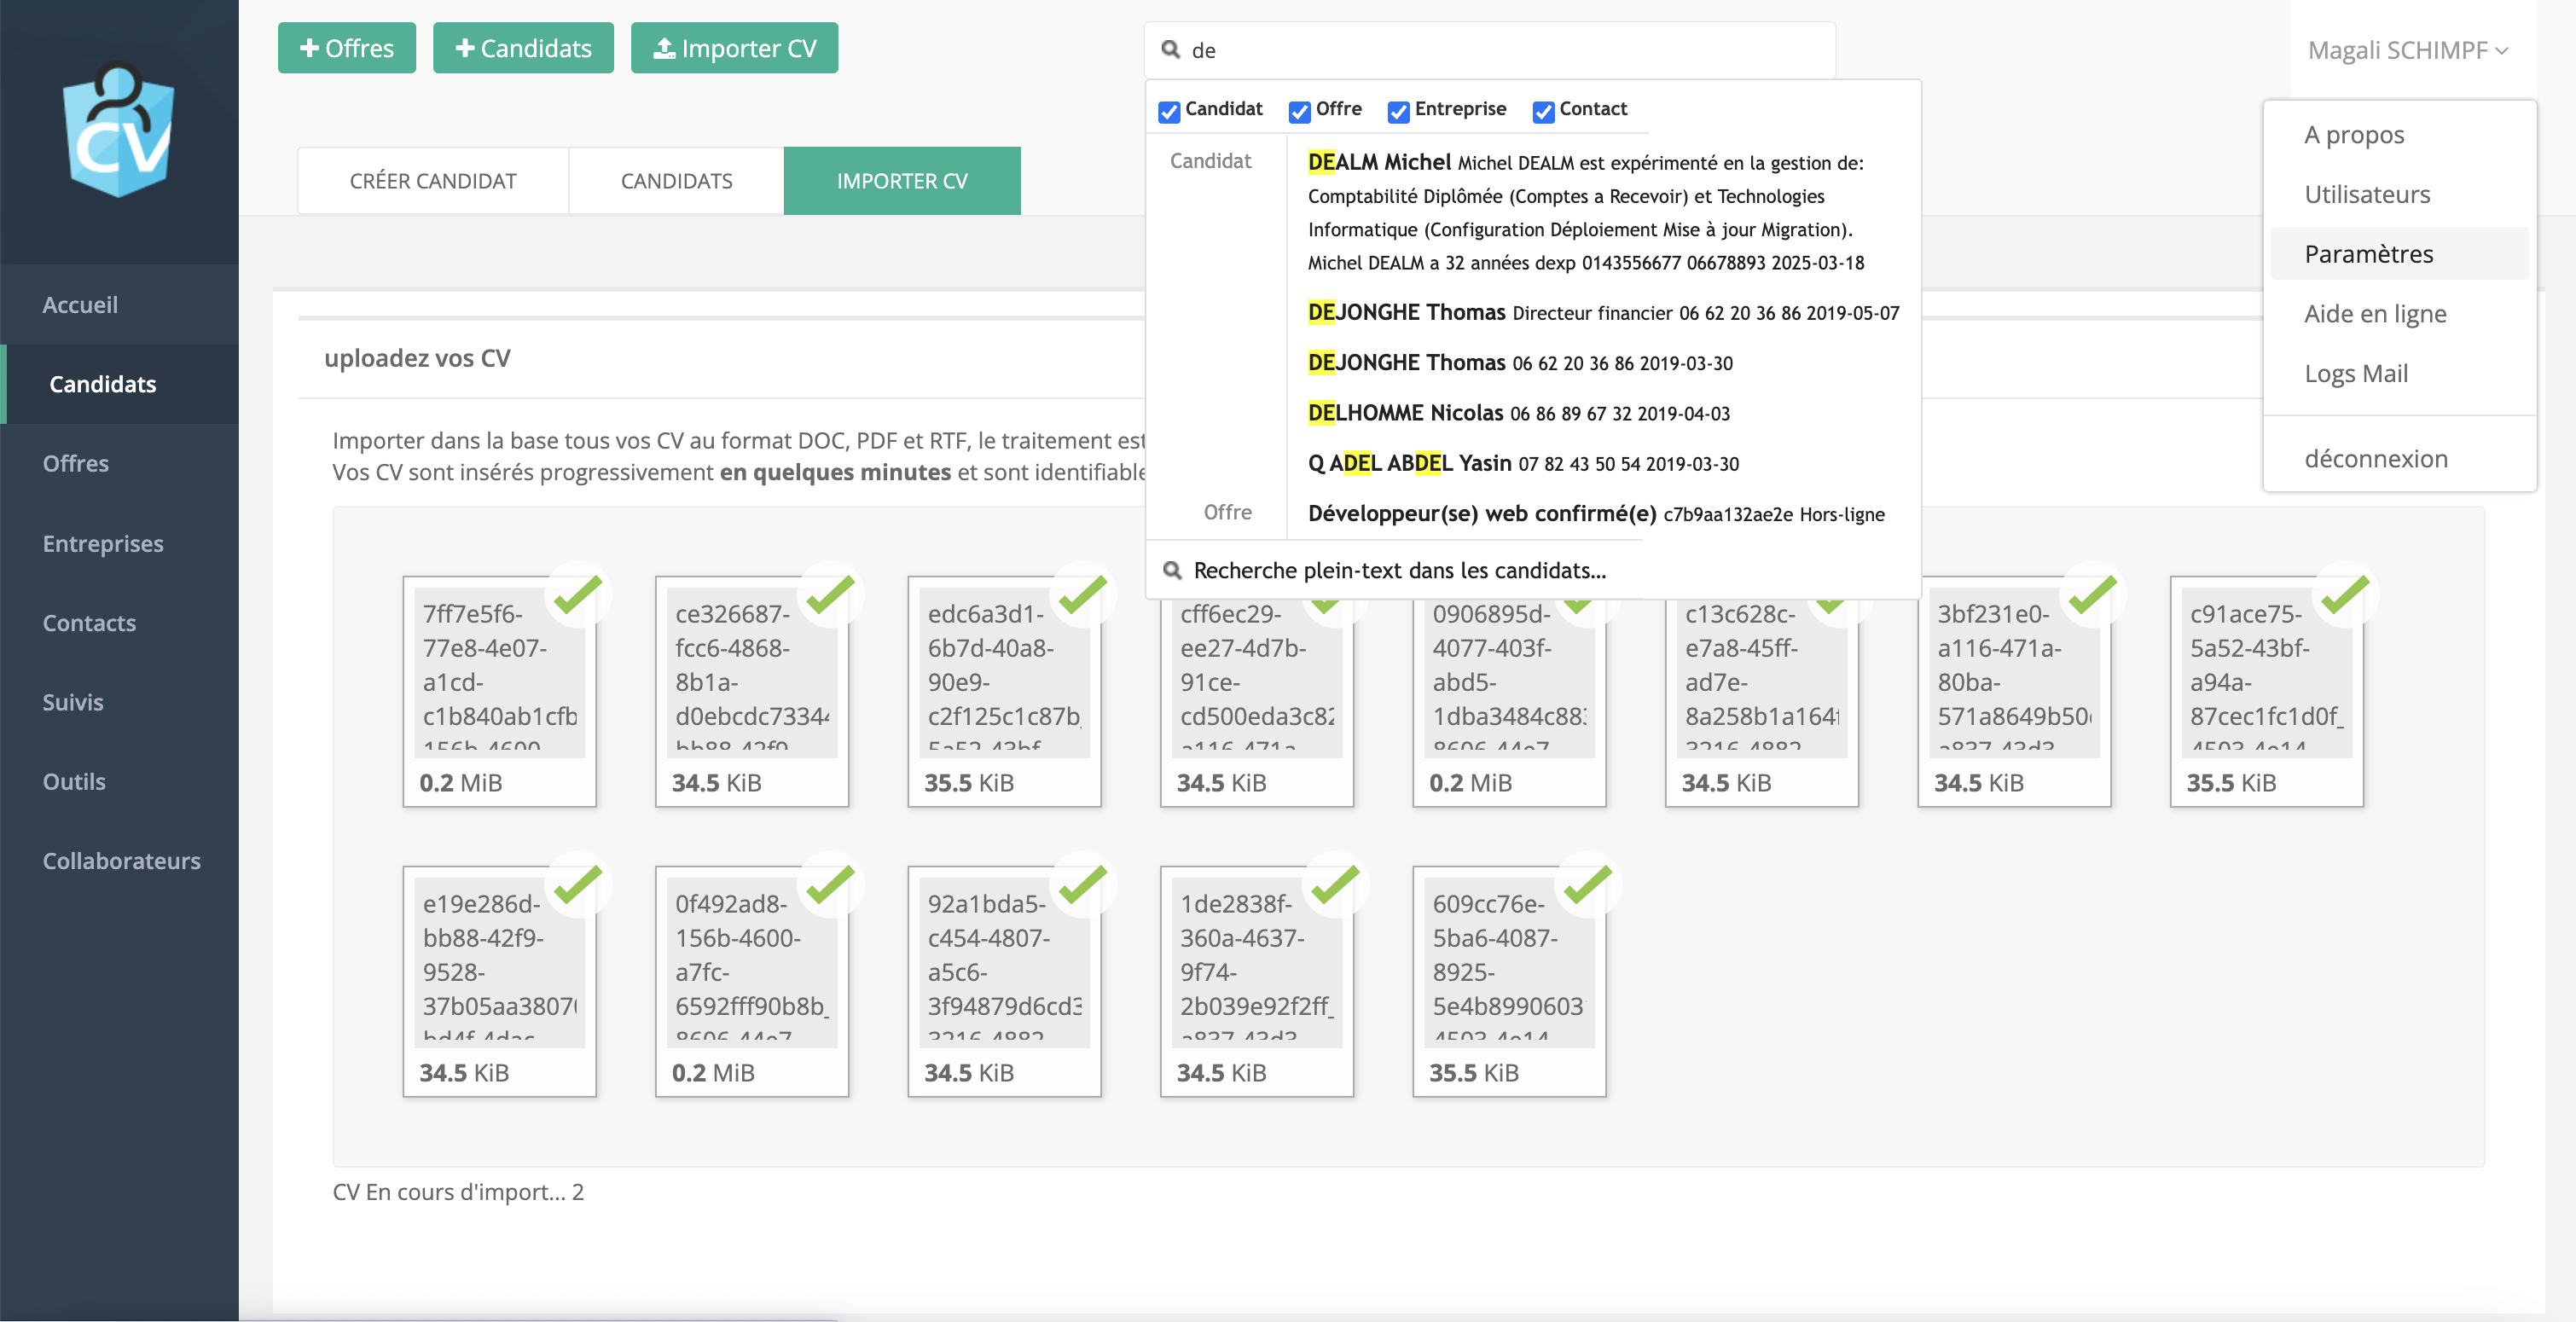
Task: Select Paramètres in the user menu
Action: coord(2369,253)
